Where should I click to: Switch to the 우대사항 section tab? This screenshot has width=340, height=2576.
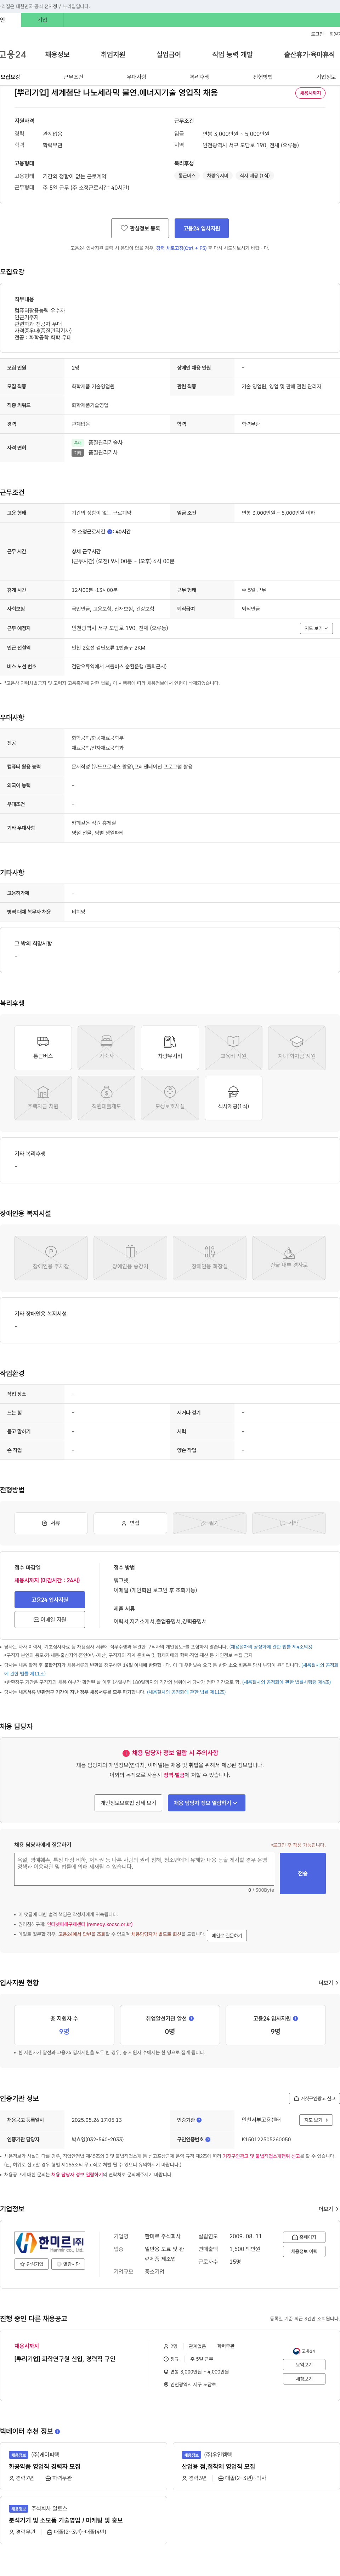coord(136,77)
